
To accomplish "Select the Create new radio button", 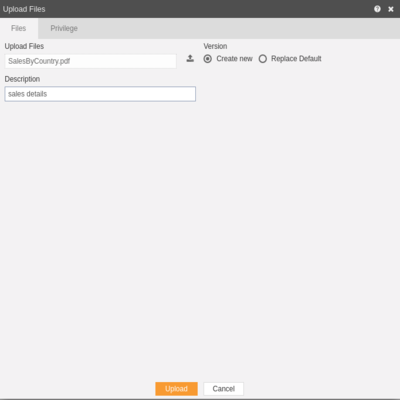I will coord(208,59).
